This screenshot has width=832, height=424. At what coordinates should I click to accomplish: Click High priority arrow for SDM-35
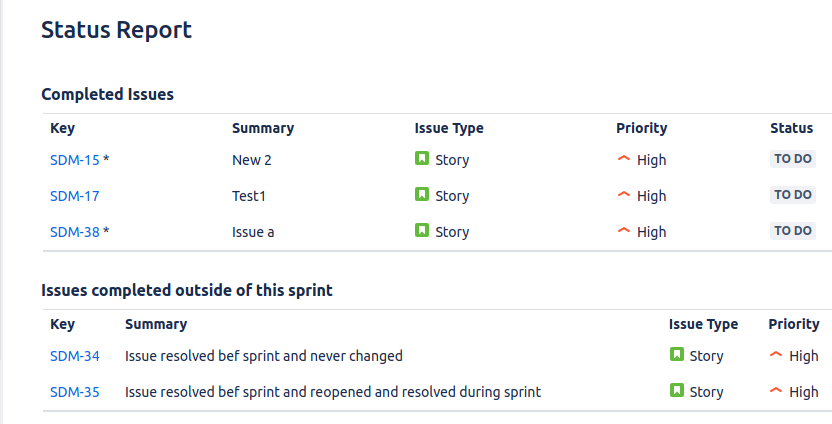pyautogui.click(x=776, y=390)
